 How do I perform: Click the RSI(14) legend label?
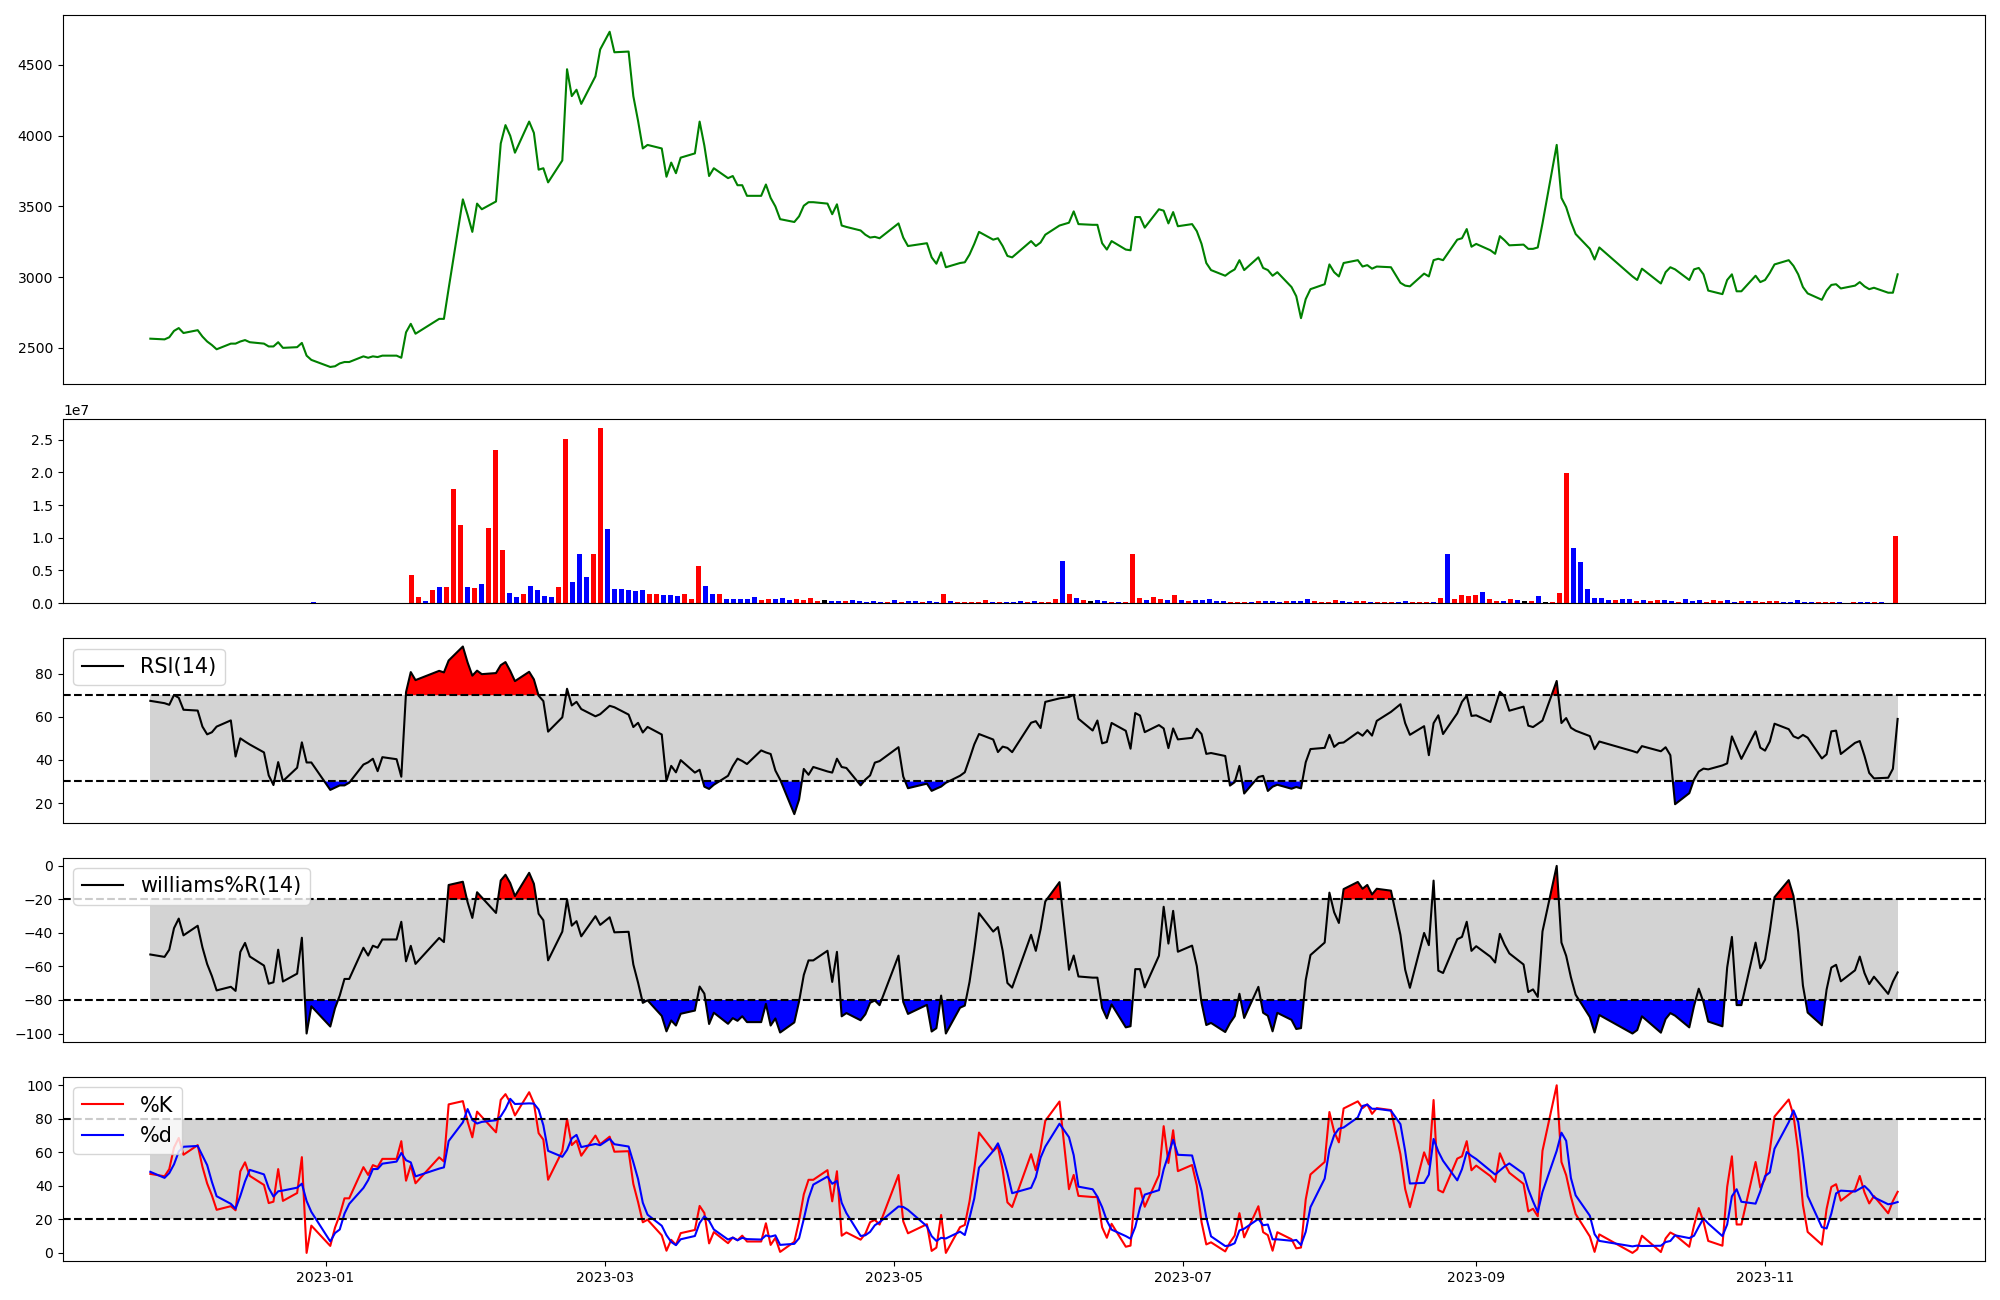(x=177, y=666)
